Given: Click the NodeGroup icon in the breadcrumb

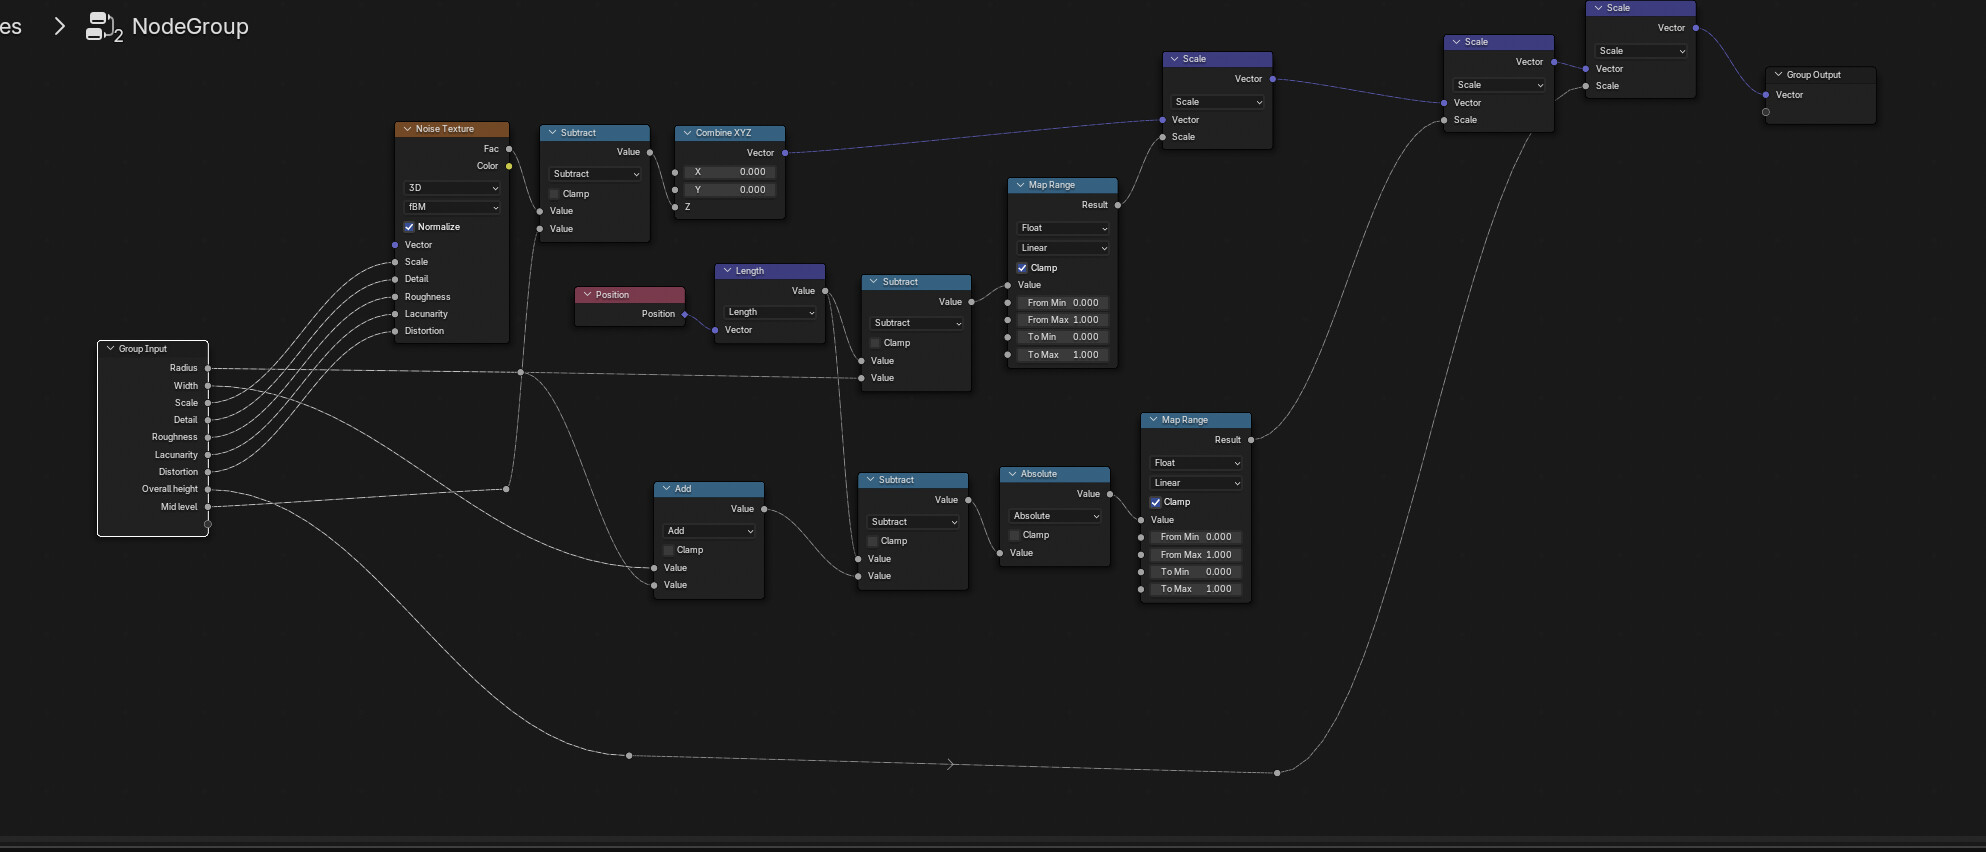Looking at the screenshot, I should pos(104,27).
